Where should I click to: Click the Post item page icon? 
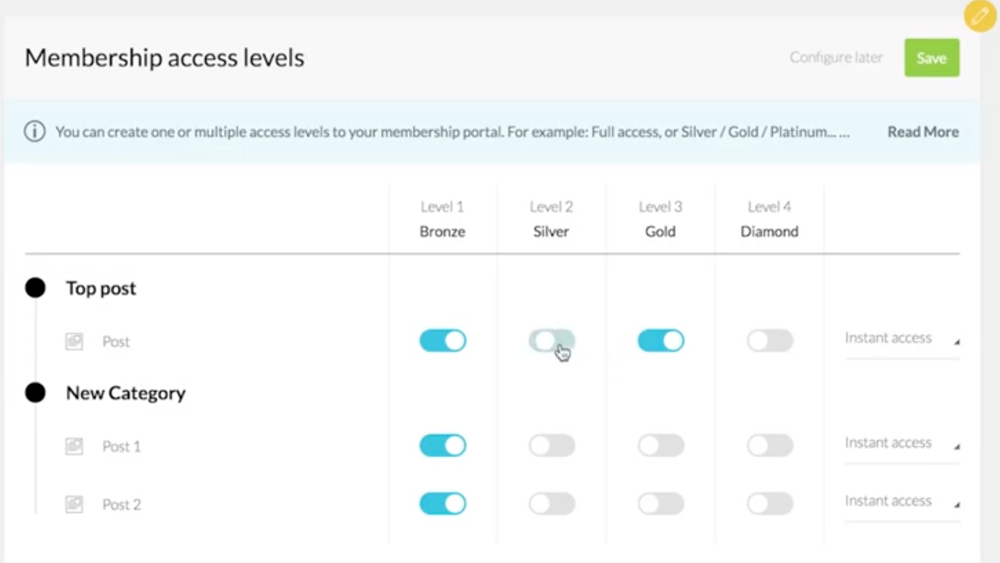[x=74, y=342]
